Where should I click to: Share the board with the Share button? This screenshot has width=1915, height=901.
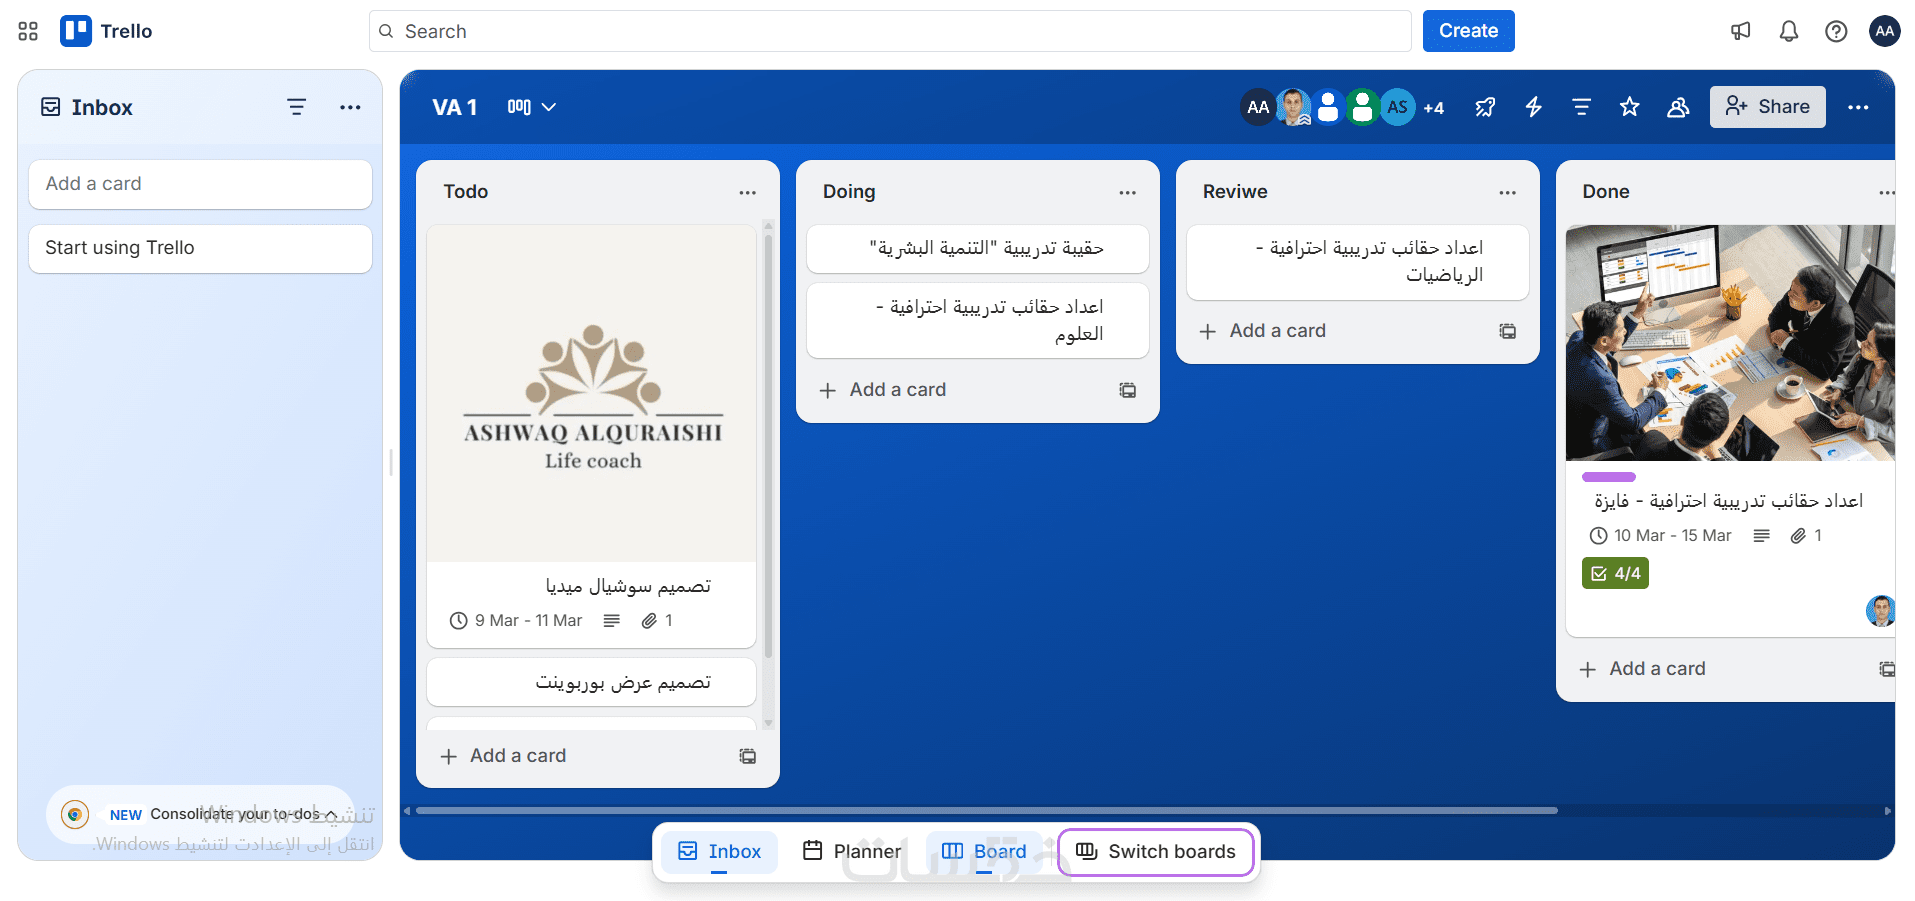tap(1767, 107)
